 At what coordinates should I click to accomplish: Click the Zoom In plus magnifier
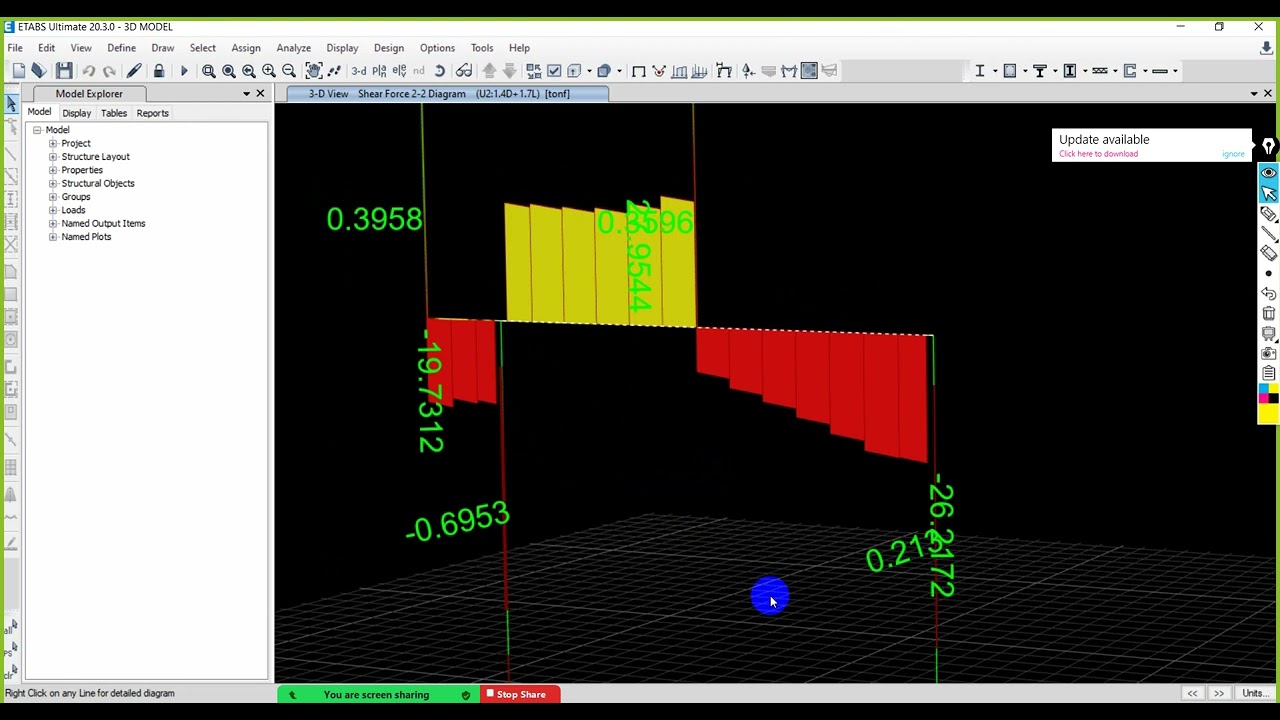269,71
